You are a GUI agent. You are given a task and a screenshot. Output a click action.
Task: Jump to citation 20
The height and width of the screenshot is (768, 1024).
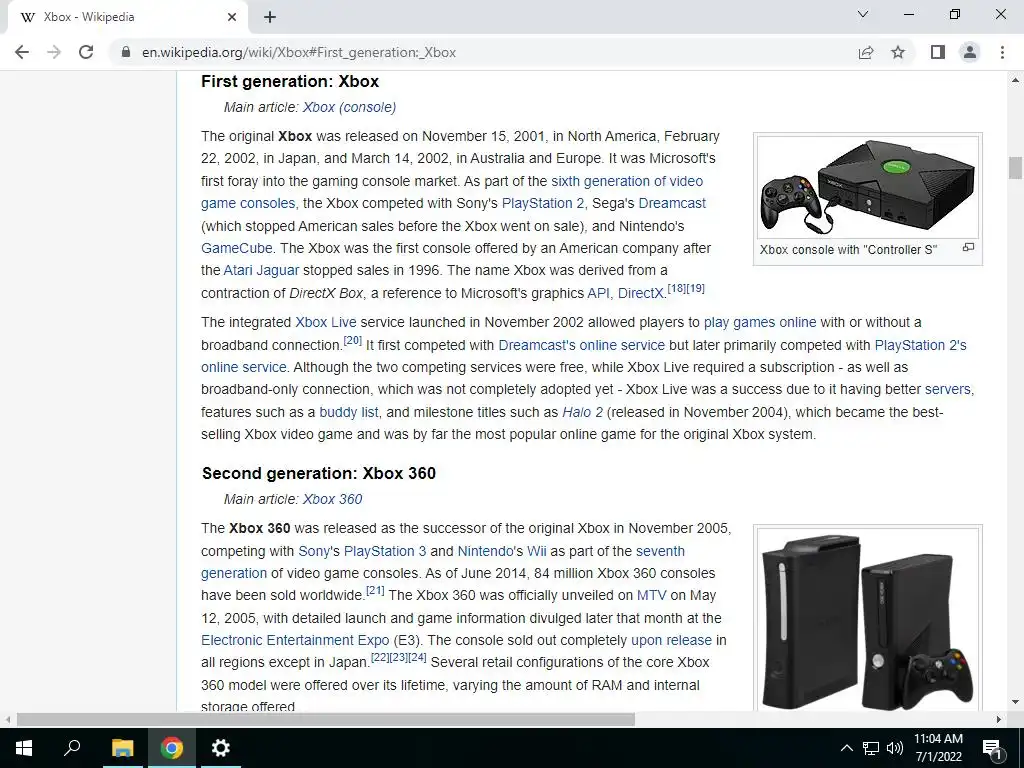coord(353,340)
